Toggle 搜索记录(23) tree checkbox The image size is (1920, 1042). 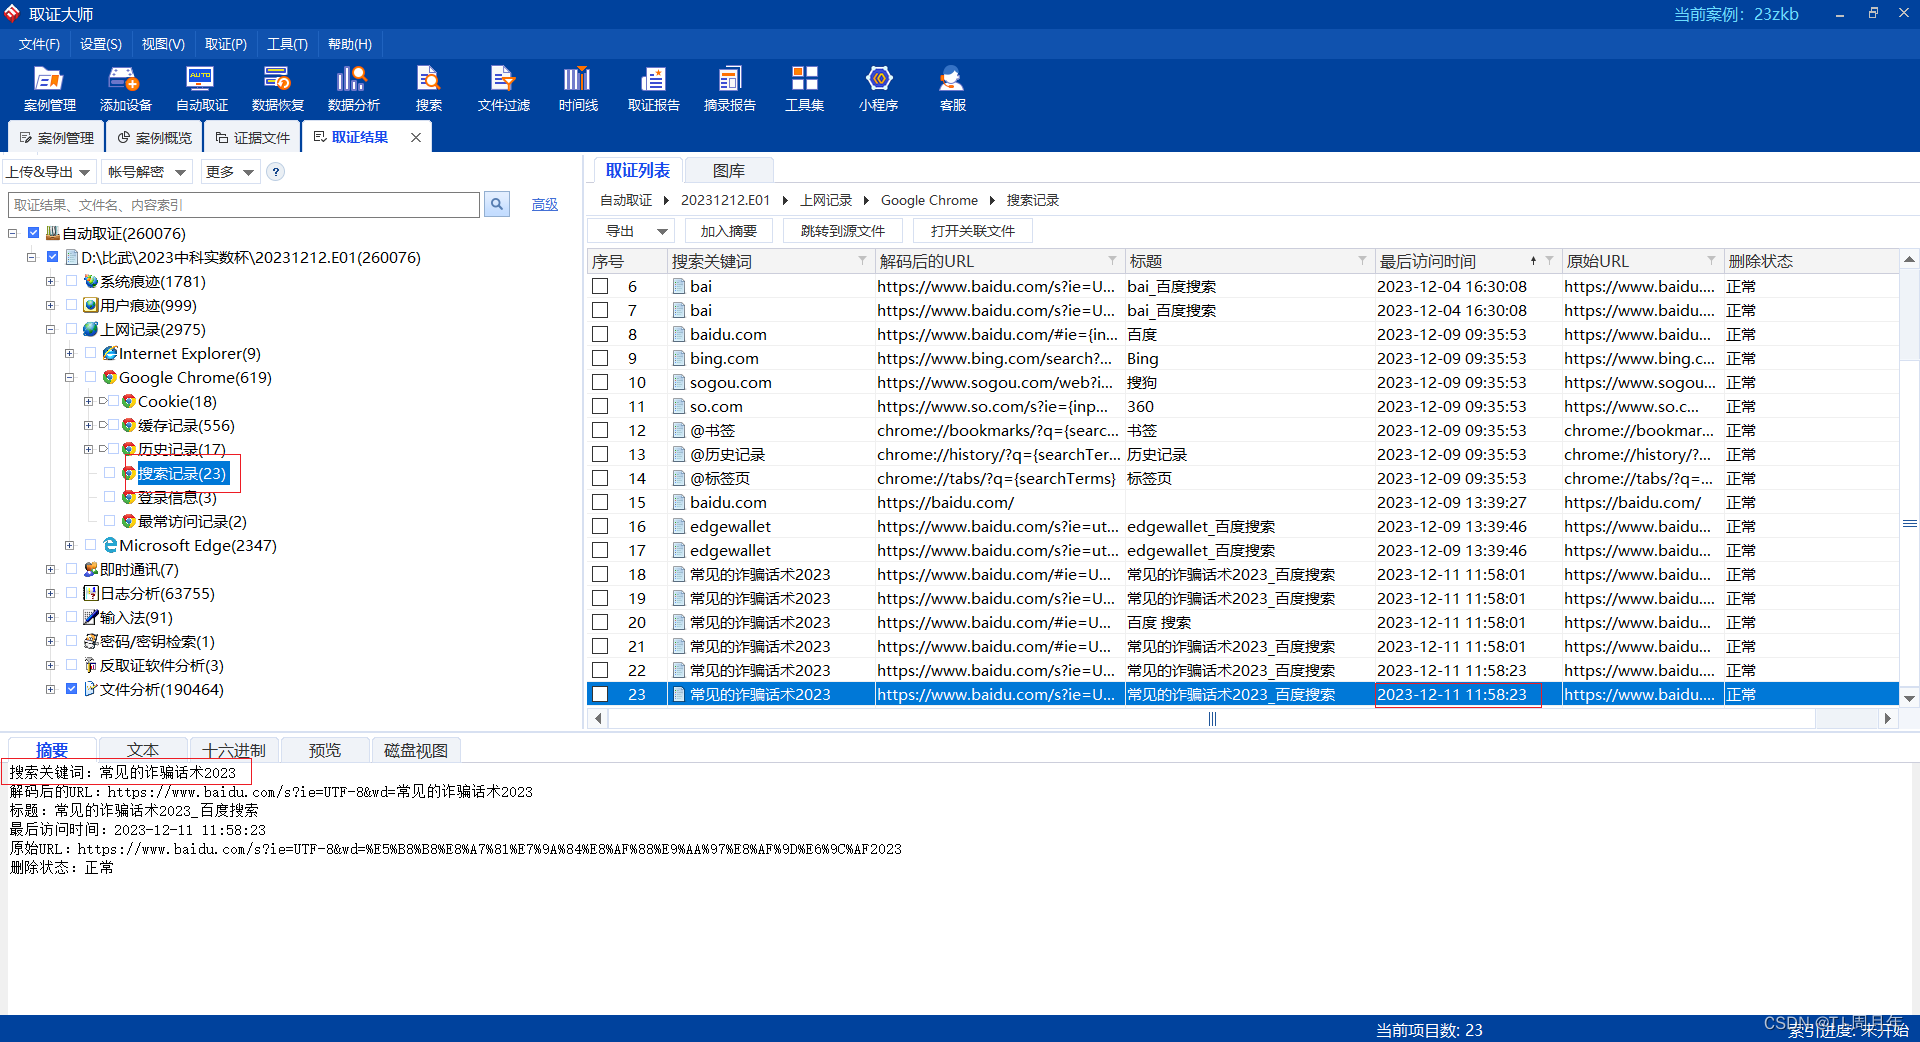coord(110,473)
